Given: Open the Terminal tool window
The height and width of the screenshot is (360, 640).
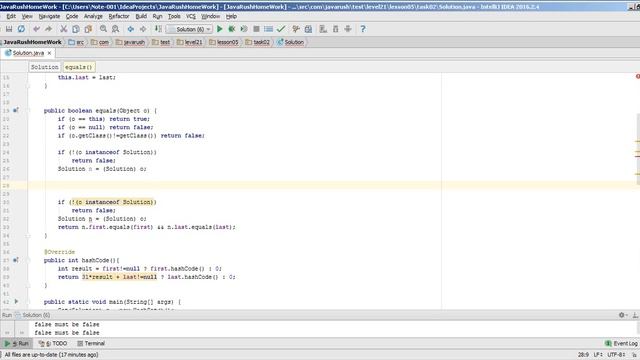Looking at the screenshot, I should (x=91, y=343).
